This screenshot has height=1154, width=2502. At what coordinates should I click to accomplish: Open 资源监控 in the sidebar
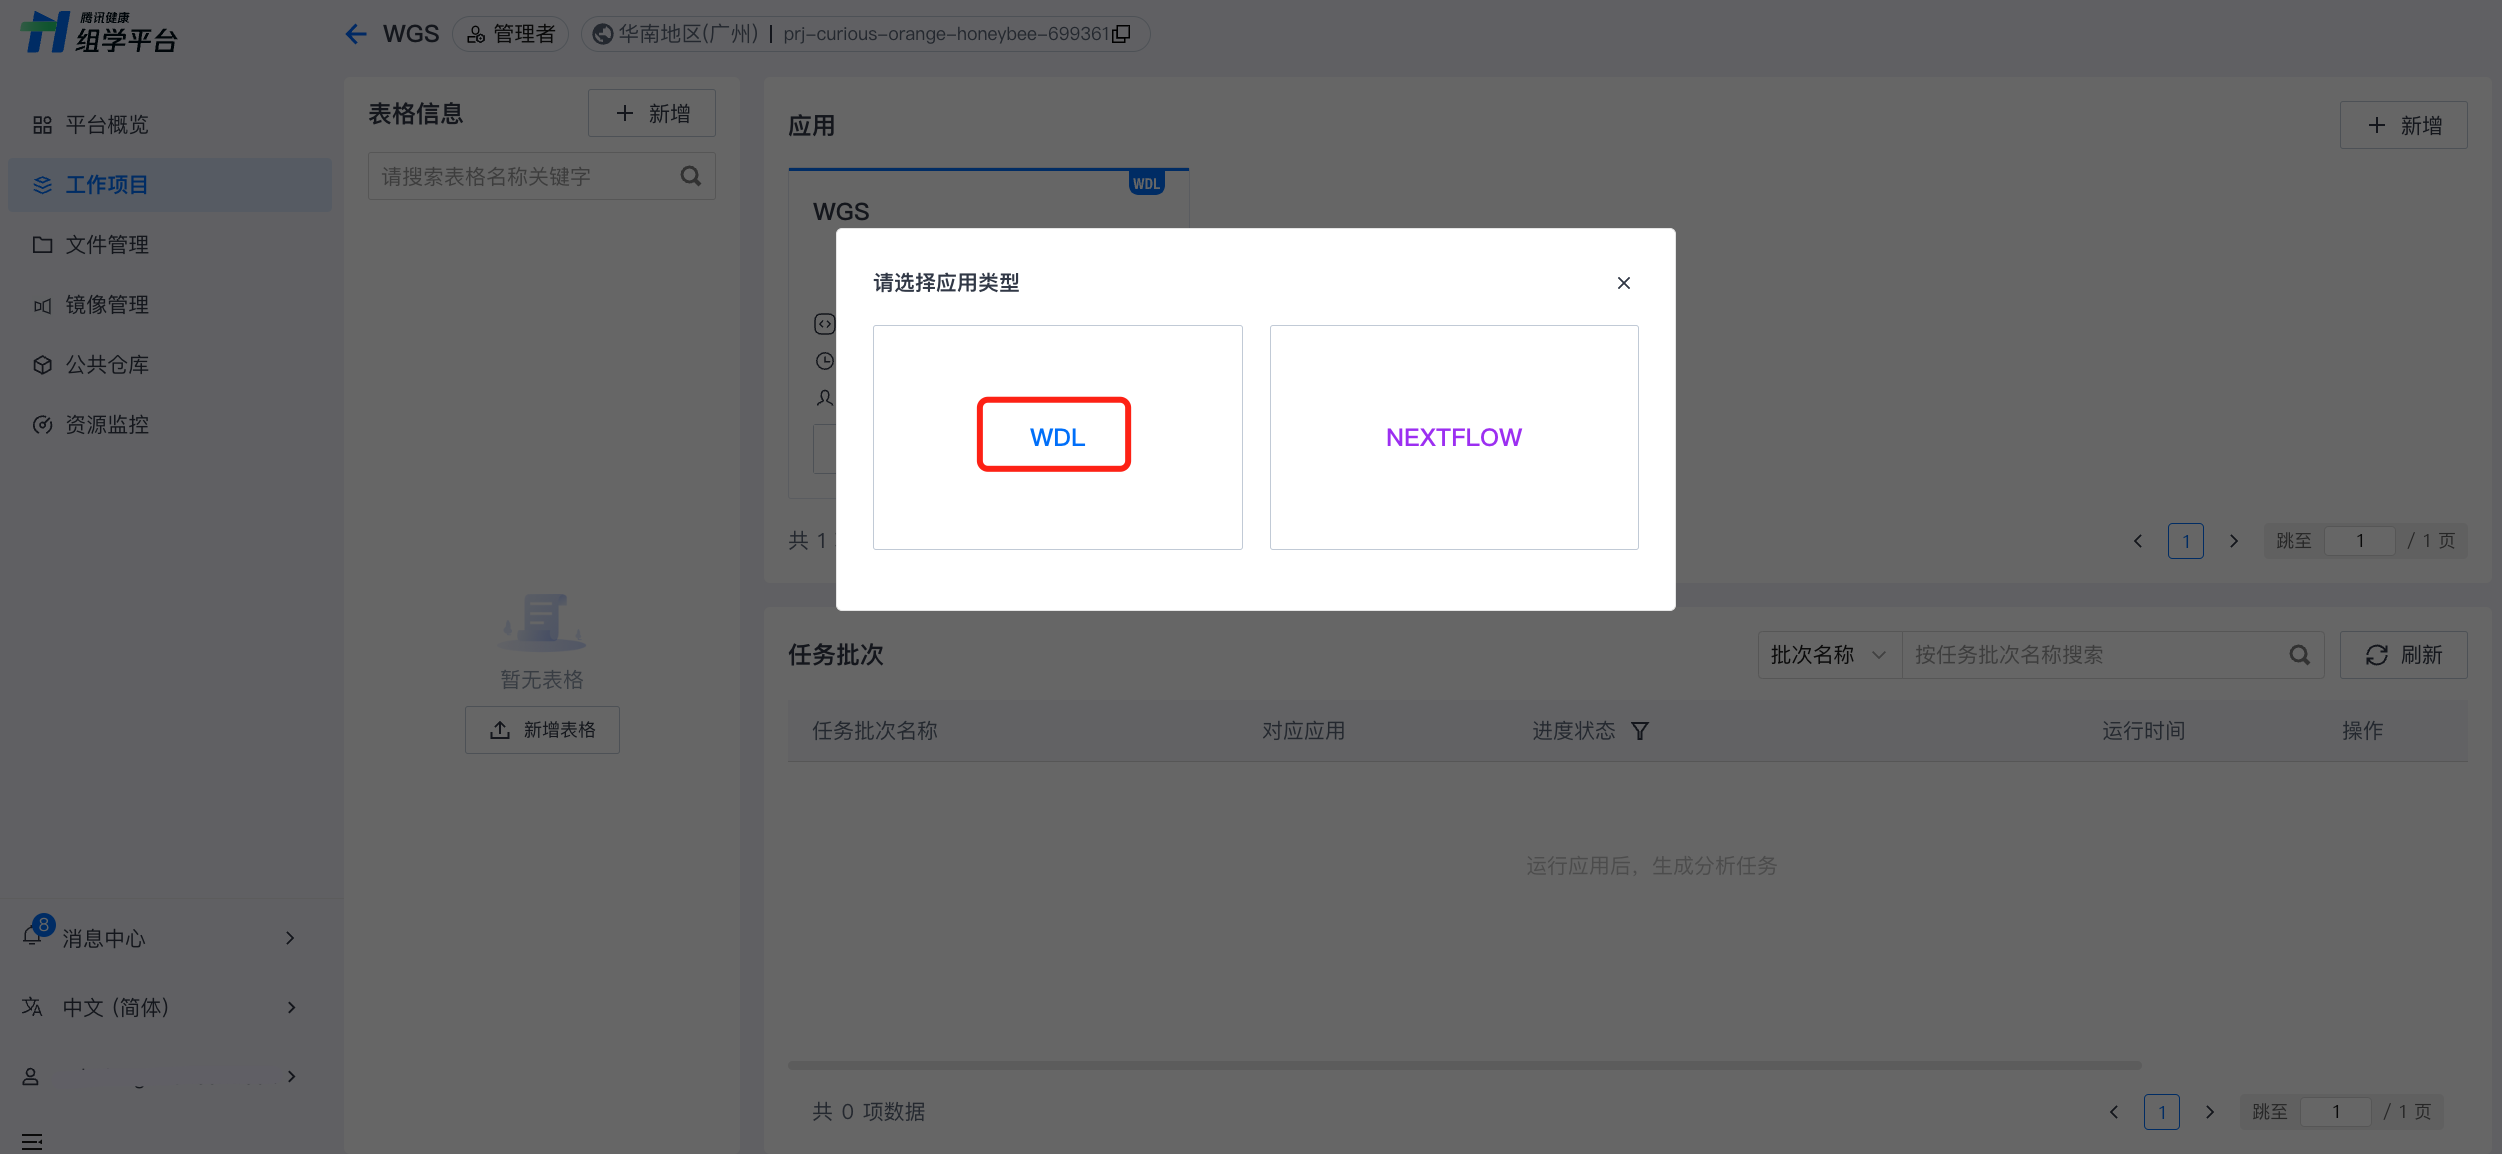click(106, 425)
